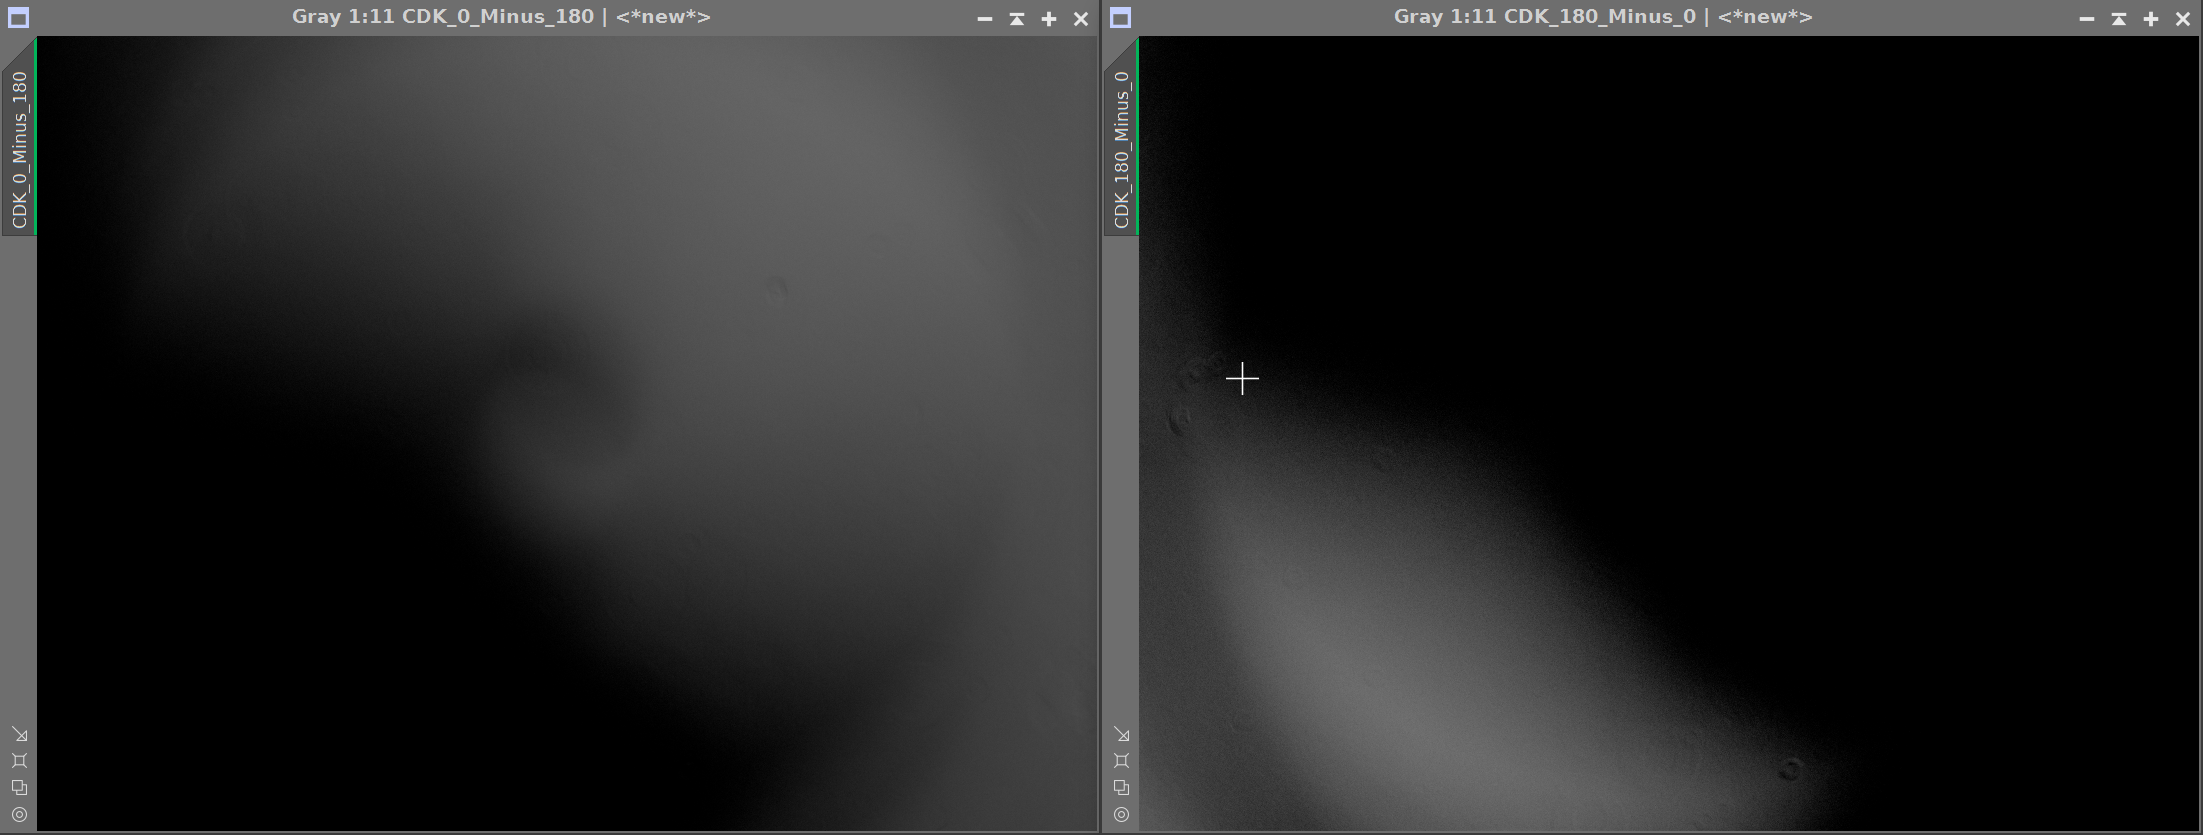Viewport: 2203px width, 835px height.
Task: Click the bracket square icon in CDK_180_Minus_0 window
Action: pos(1121,761)
